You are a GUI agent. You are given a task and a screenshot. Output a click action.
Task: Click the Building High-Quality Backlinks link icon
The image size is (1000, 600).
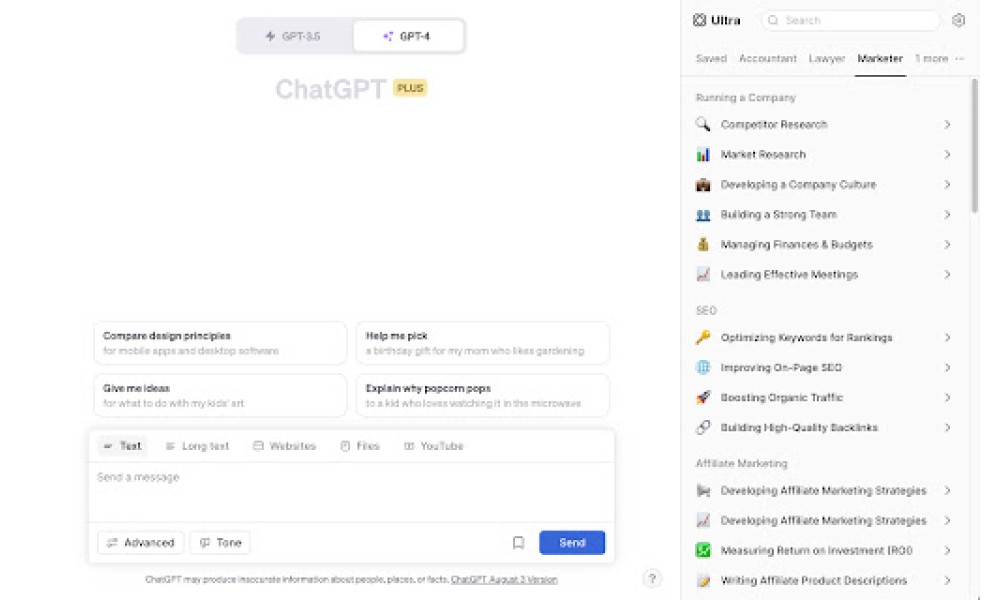coord(703,427)
